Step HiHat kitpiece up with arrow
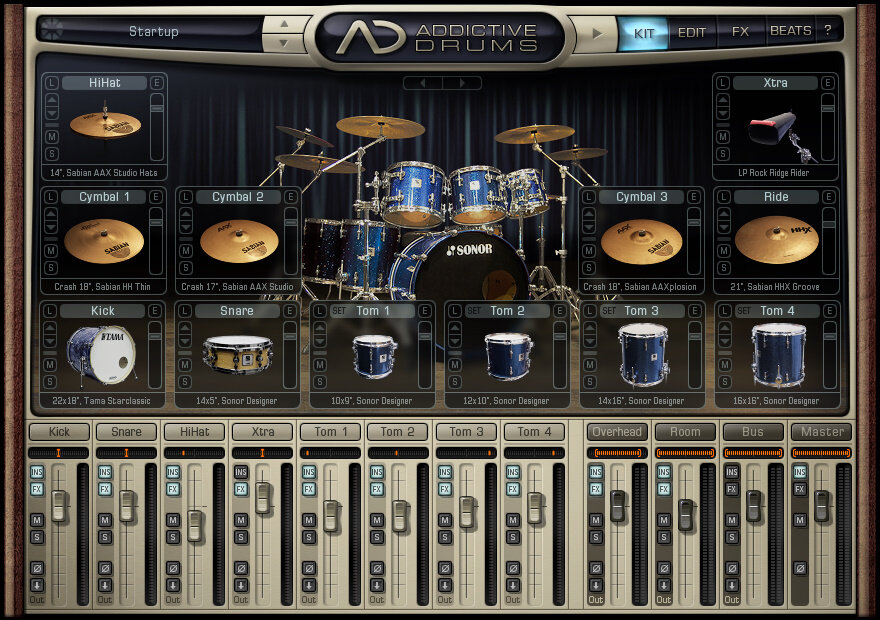Viewport: 880px width, 620px height. [x=52, y=100]
